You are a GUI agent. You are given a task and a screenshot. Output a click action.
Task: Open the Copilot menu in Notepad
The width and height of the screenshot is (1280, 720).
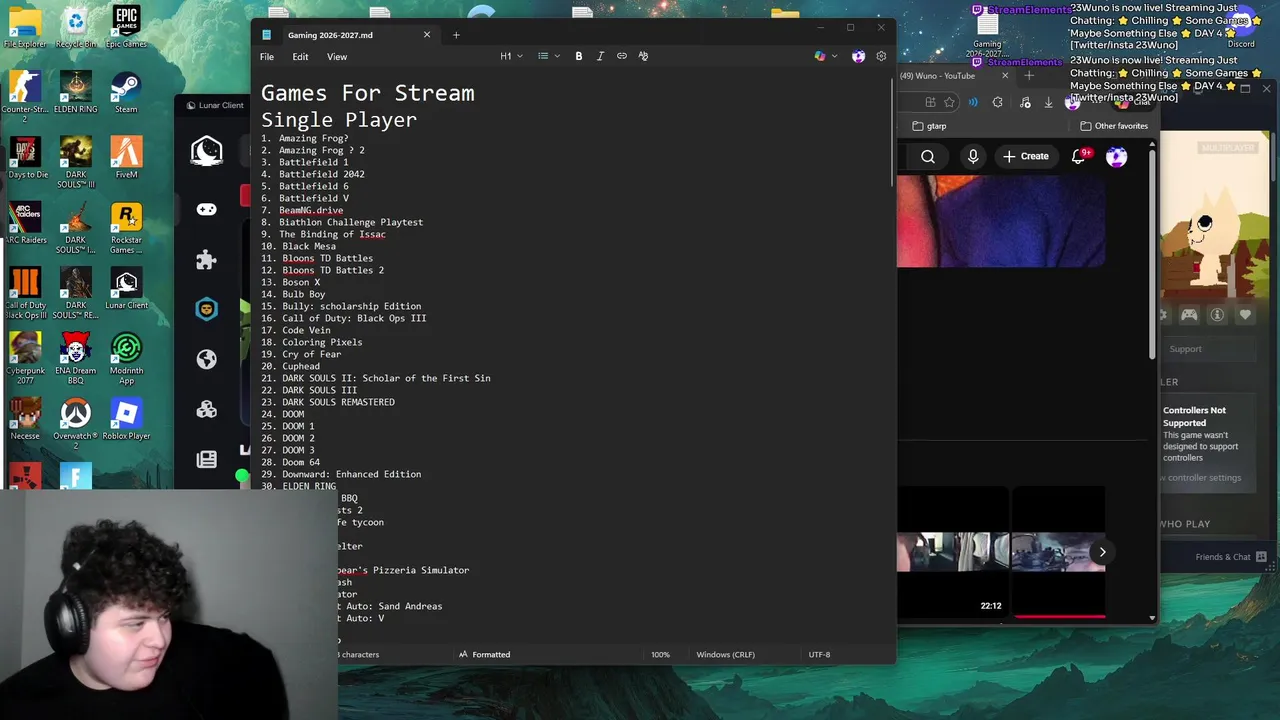point(825,56)
